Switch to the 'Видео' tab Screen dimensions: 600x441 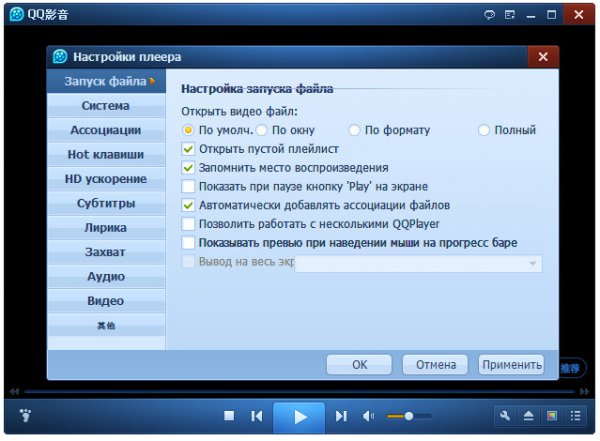[x=106, y=301]
